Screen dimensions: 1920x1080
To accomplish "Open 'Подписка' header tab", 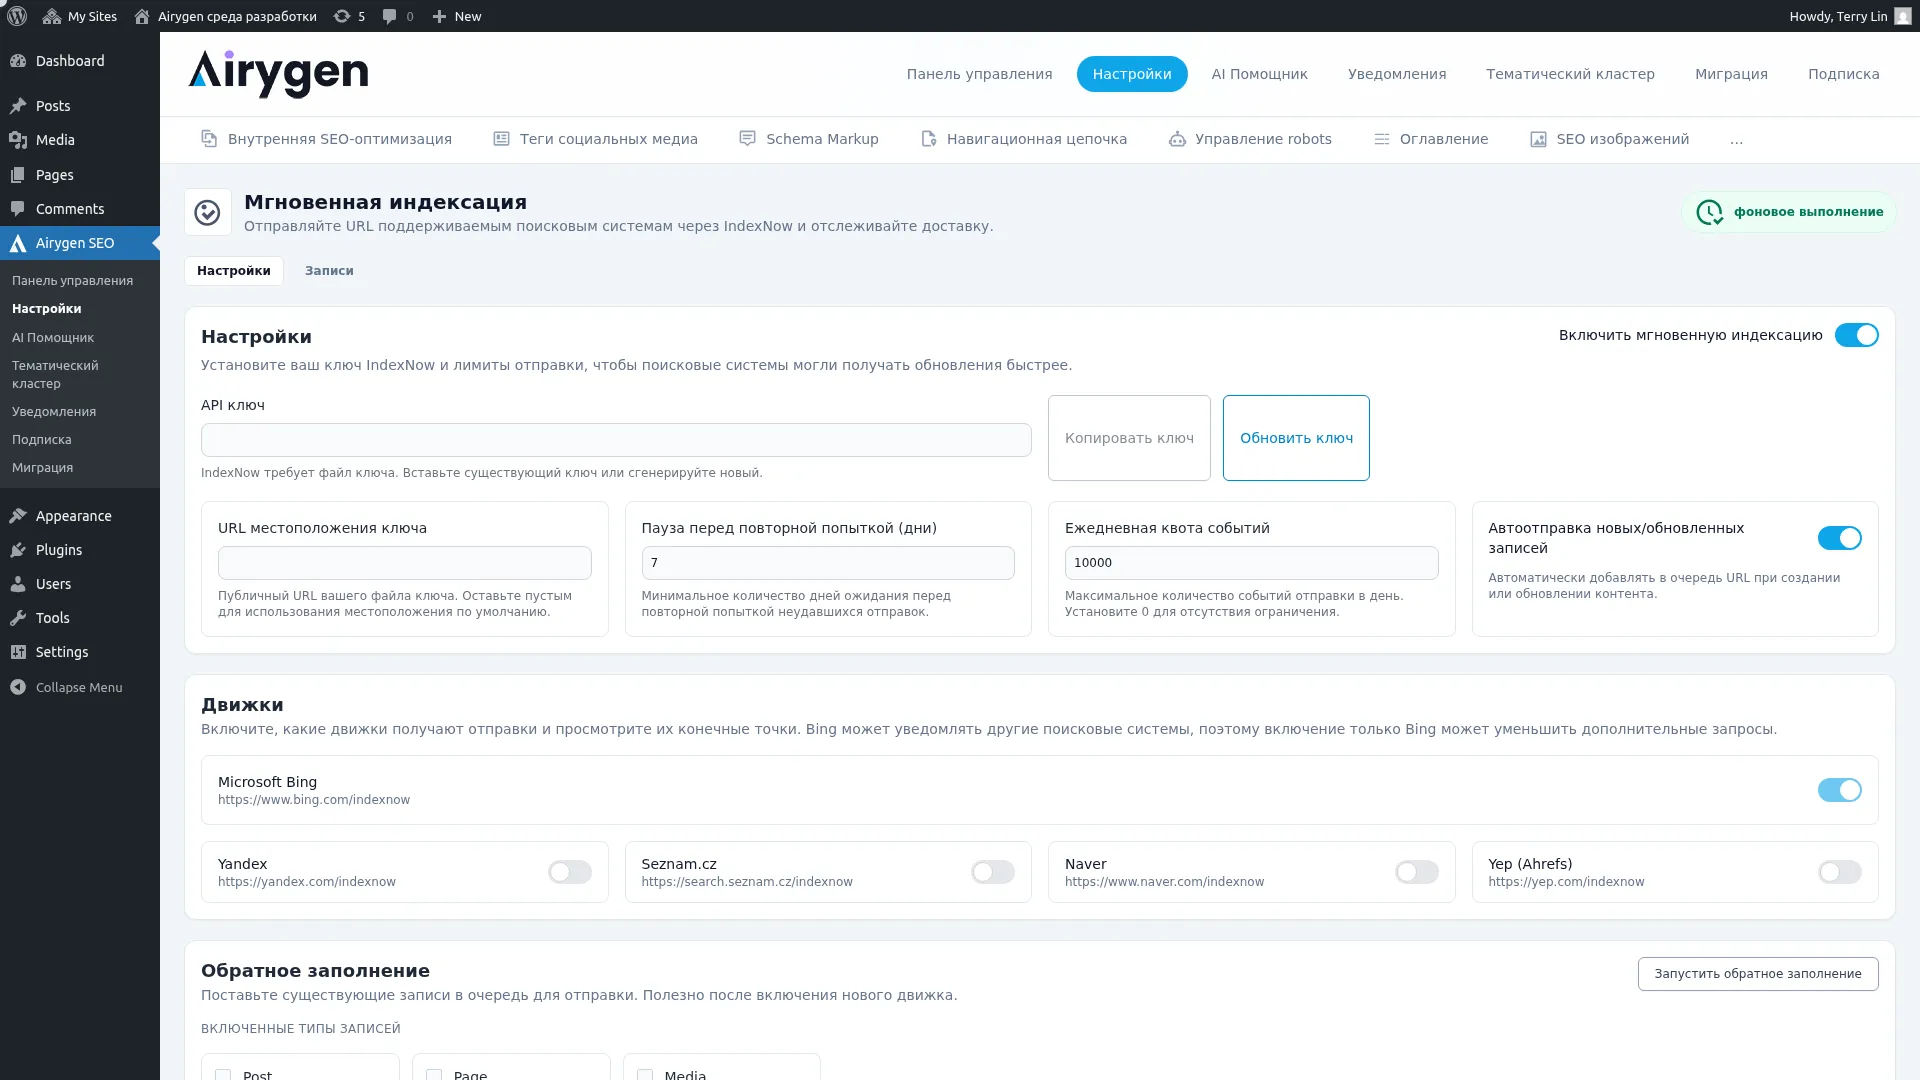I will coord(1843,74).
